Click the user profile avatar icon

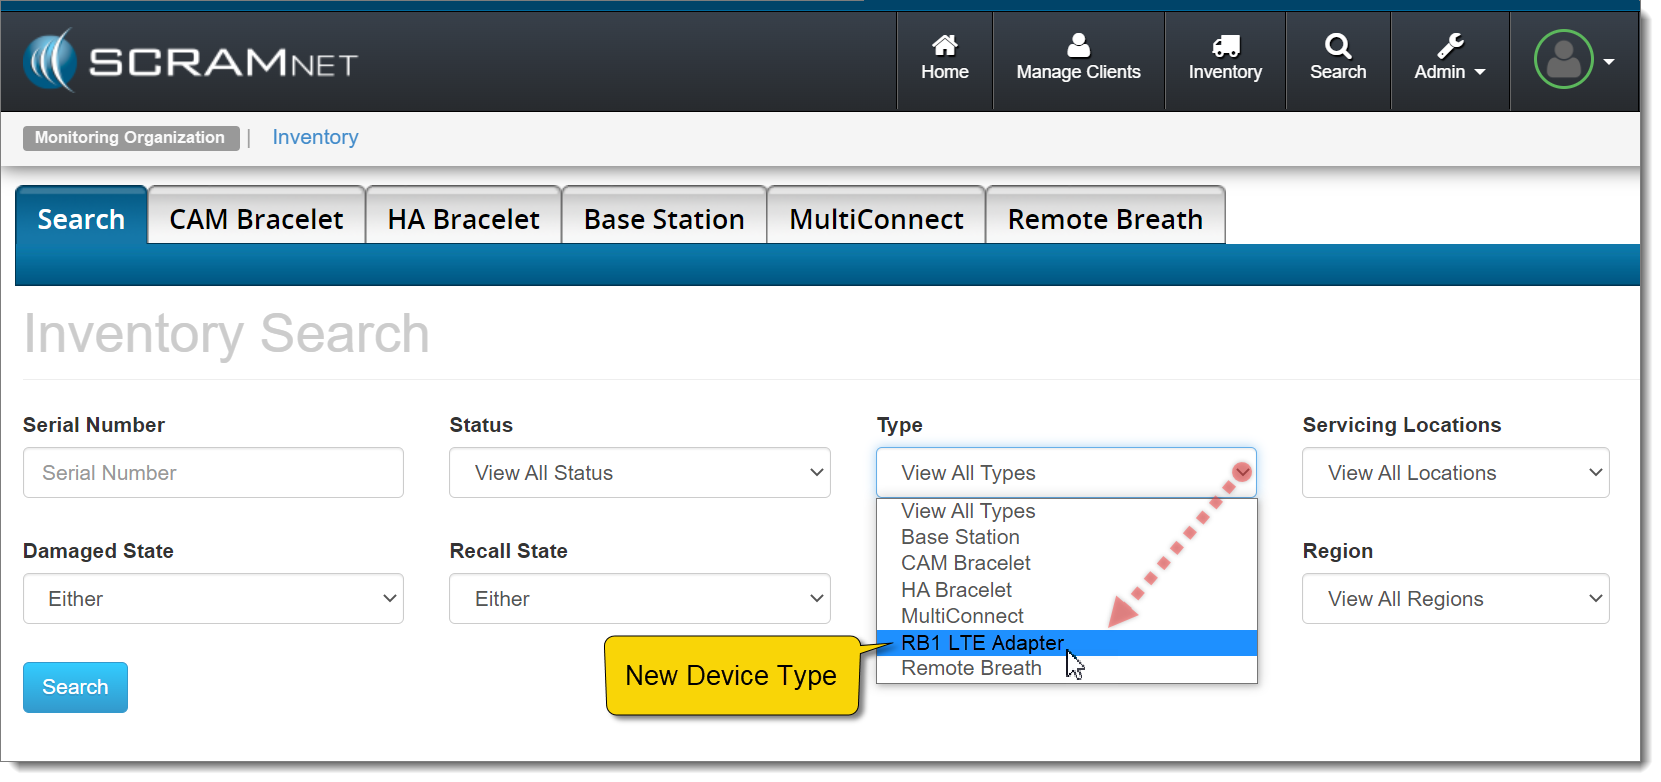pos(1563,60)
